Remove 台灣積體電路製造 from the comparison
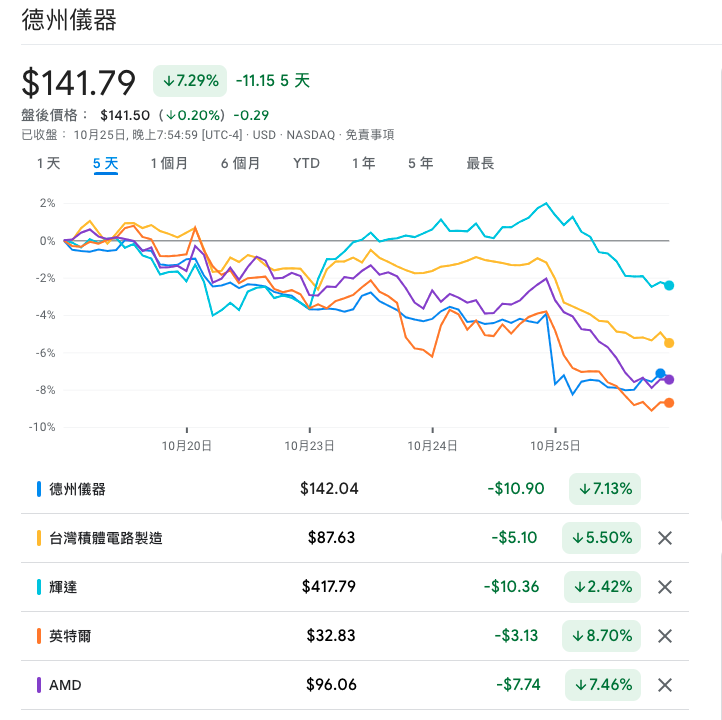This screenshot has height=720, width=722. (664, 538)
